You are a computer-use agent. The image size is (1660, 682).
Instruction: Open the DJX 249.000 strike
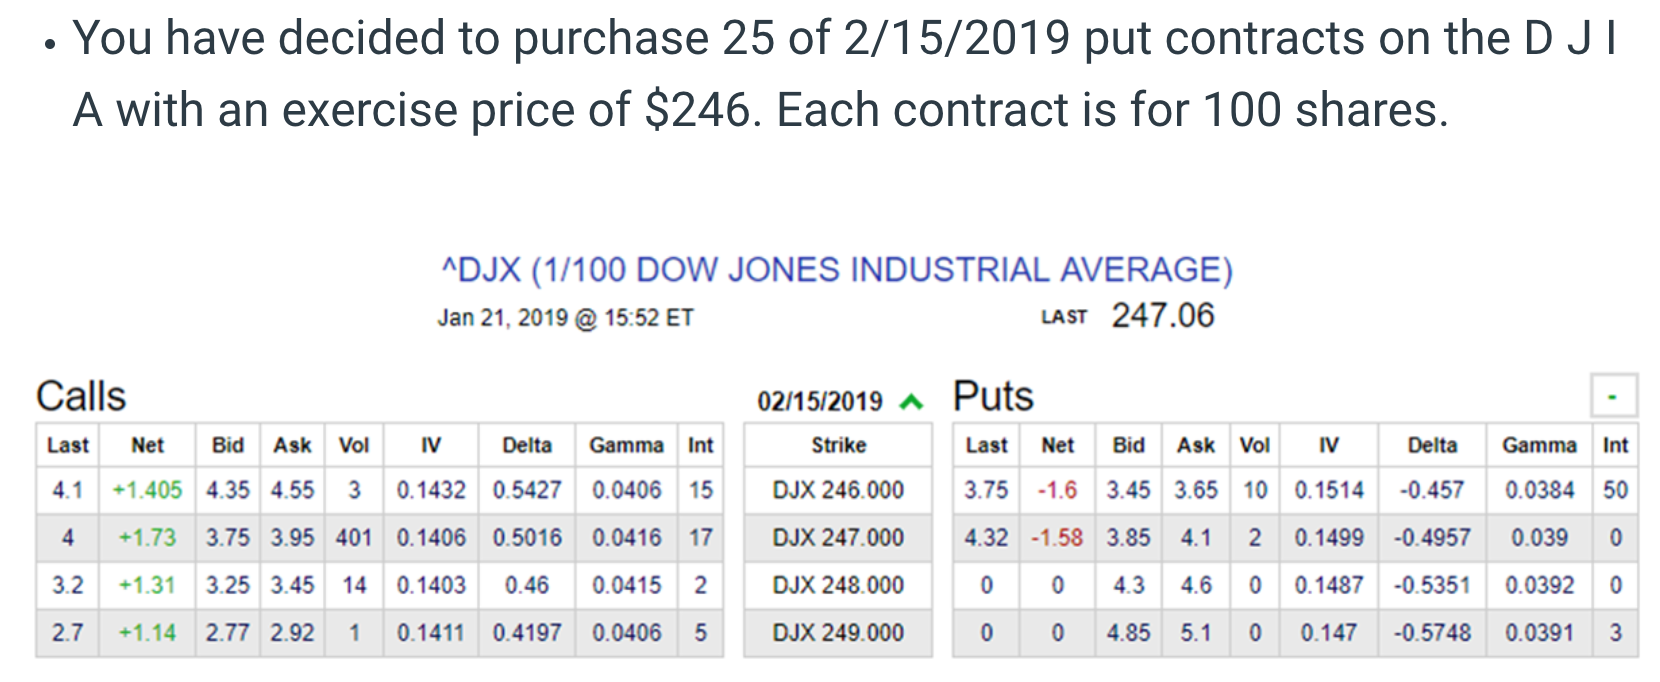838,633
